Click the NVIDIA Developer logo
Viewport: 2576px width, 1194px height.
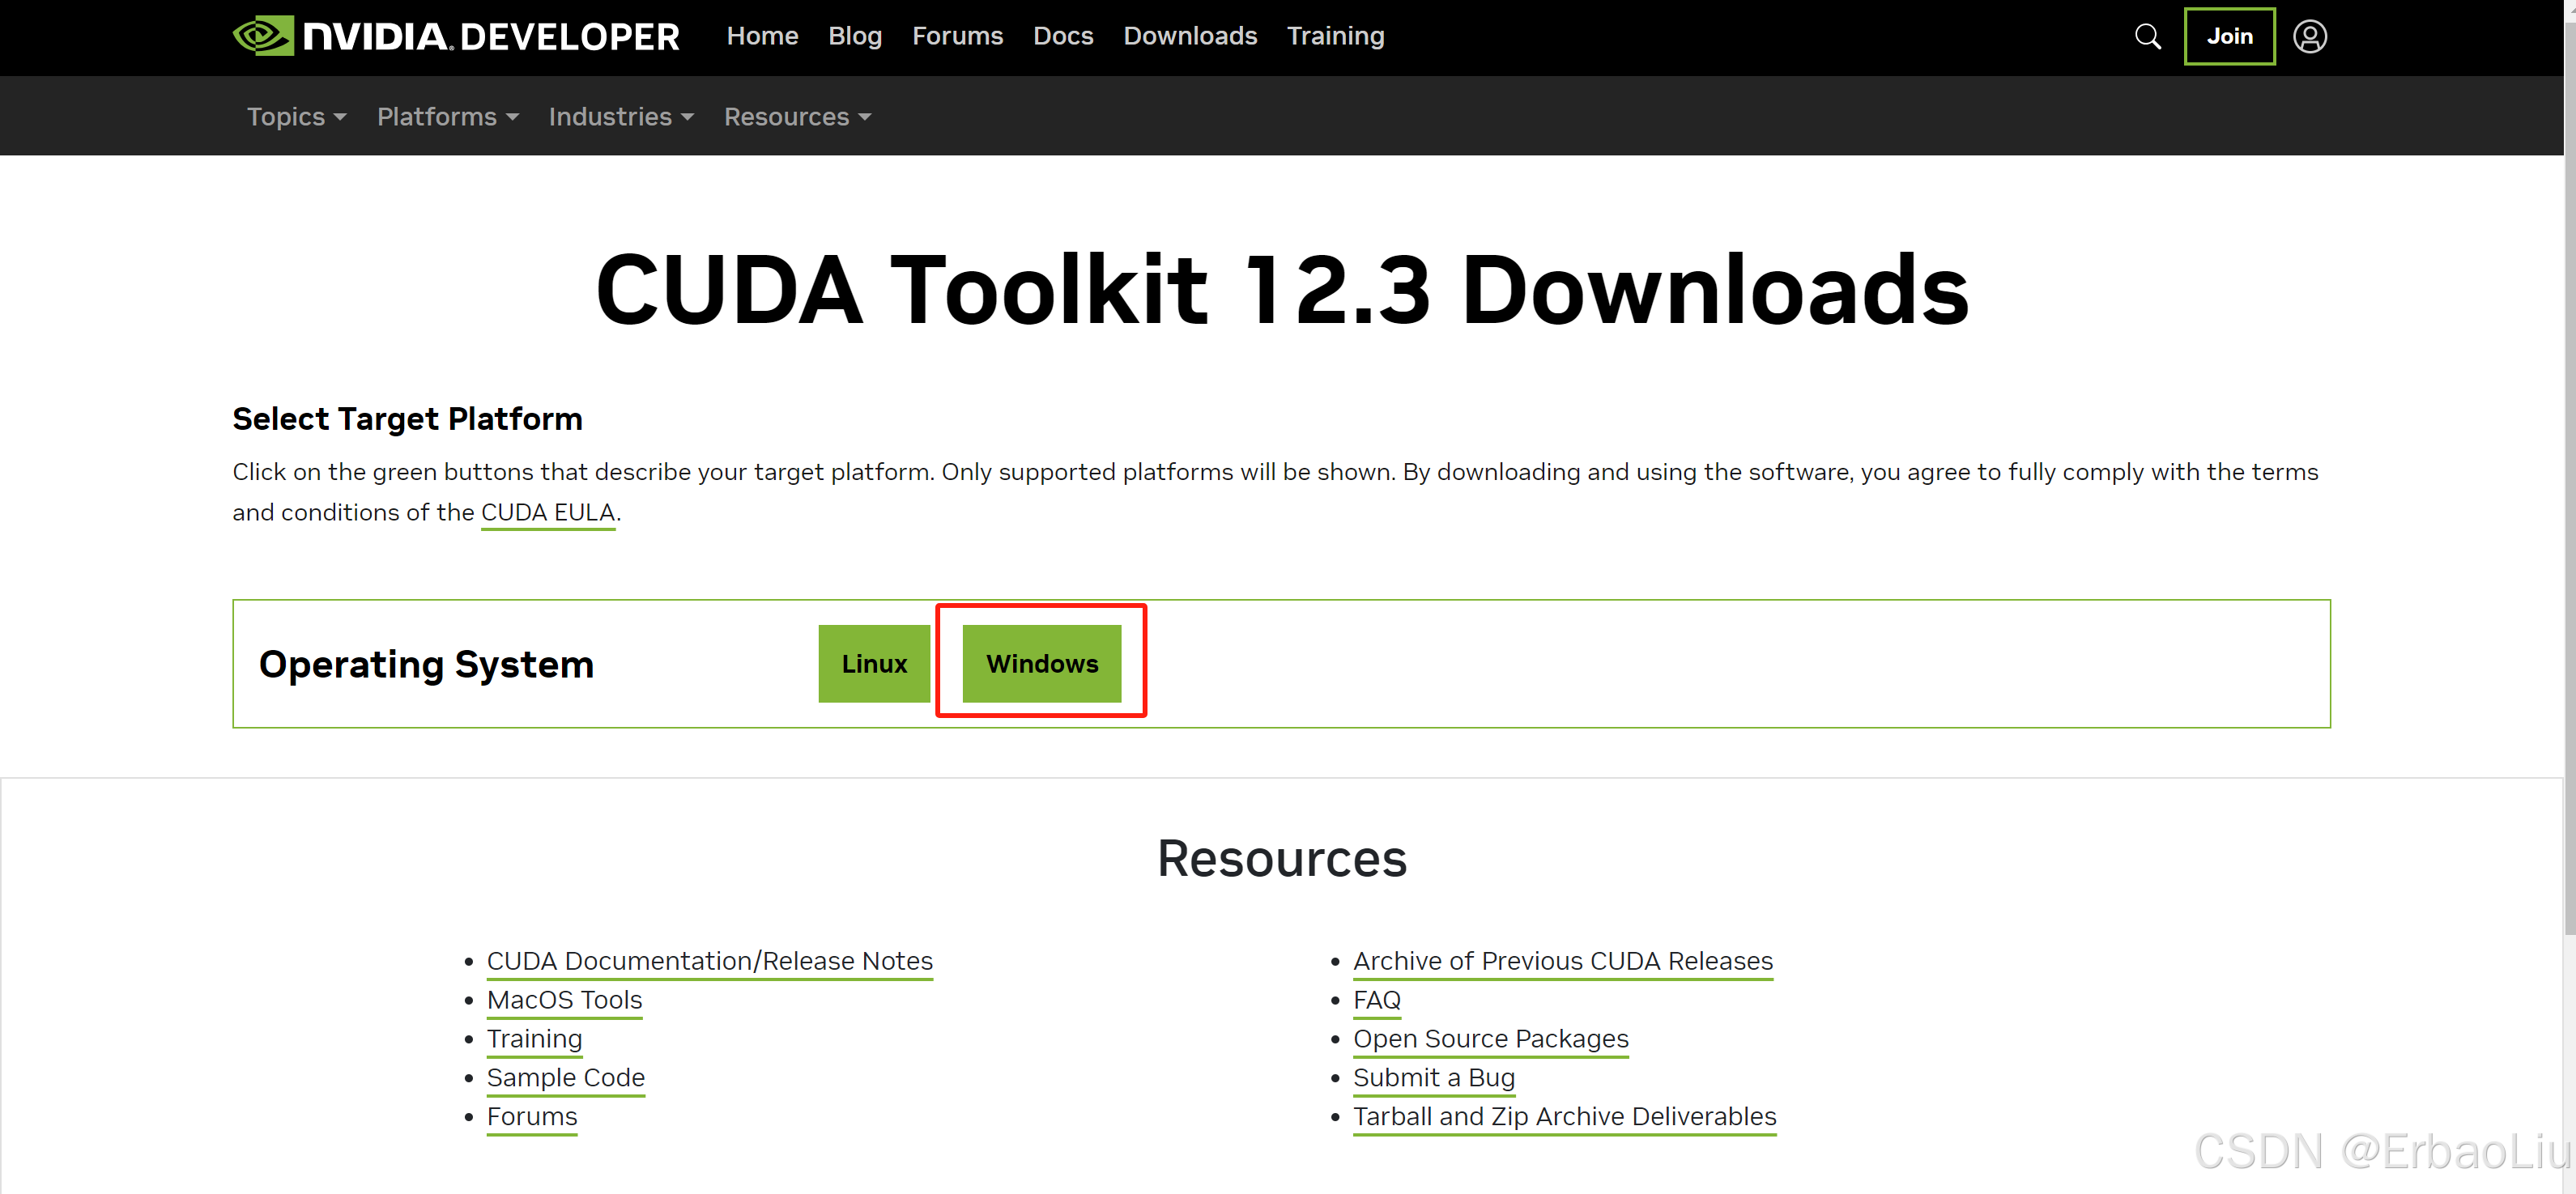(456, 36)
